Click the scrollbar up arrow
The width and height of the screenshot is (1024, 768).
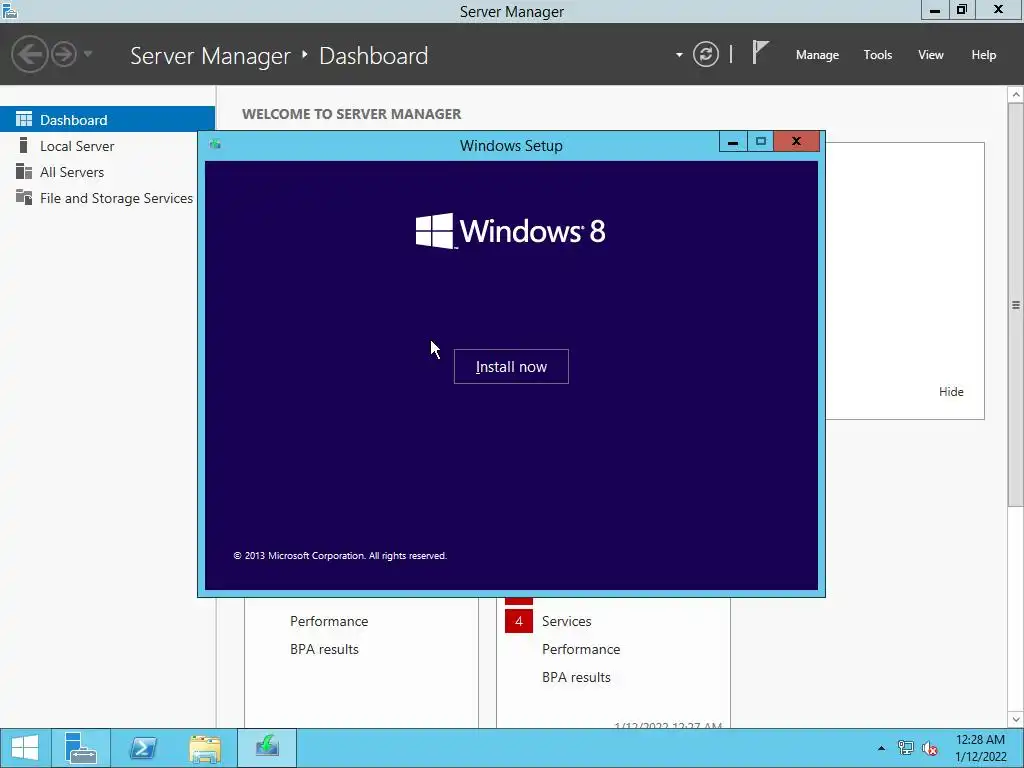pyautogui.click(x=1016, y=95)
